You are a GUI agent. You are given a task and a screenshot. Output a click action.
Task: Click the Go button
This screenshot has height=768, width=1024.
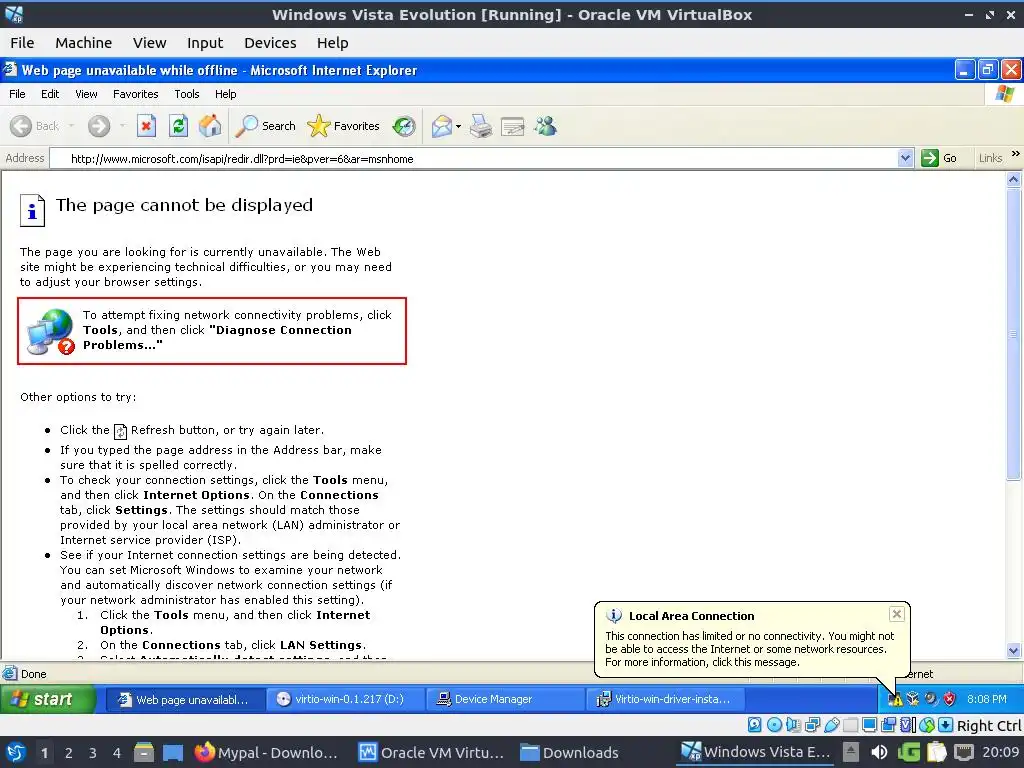tap(939, 158)
